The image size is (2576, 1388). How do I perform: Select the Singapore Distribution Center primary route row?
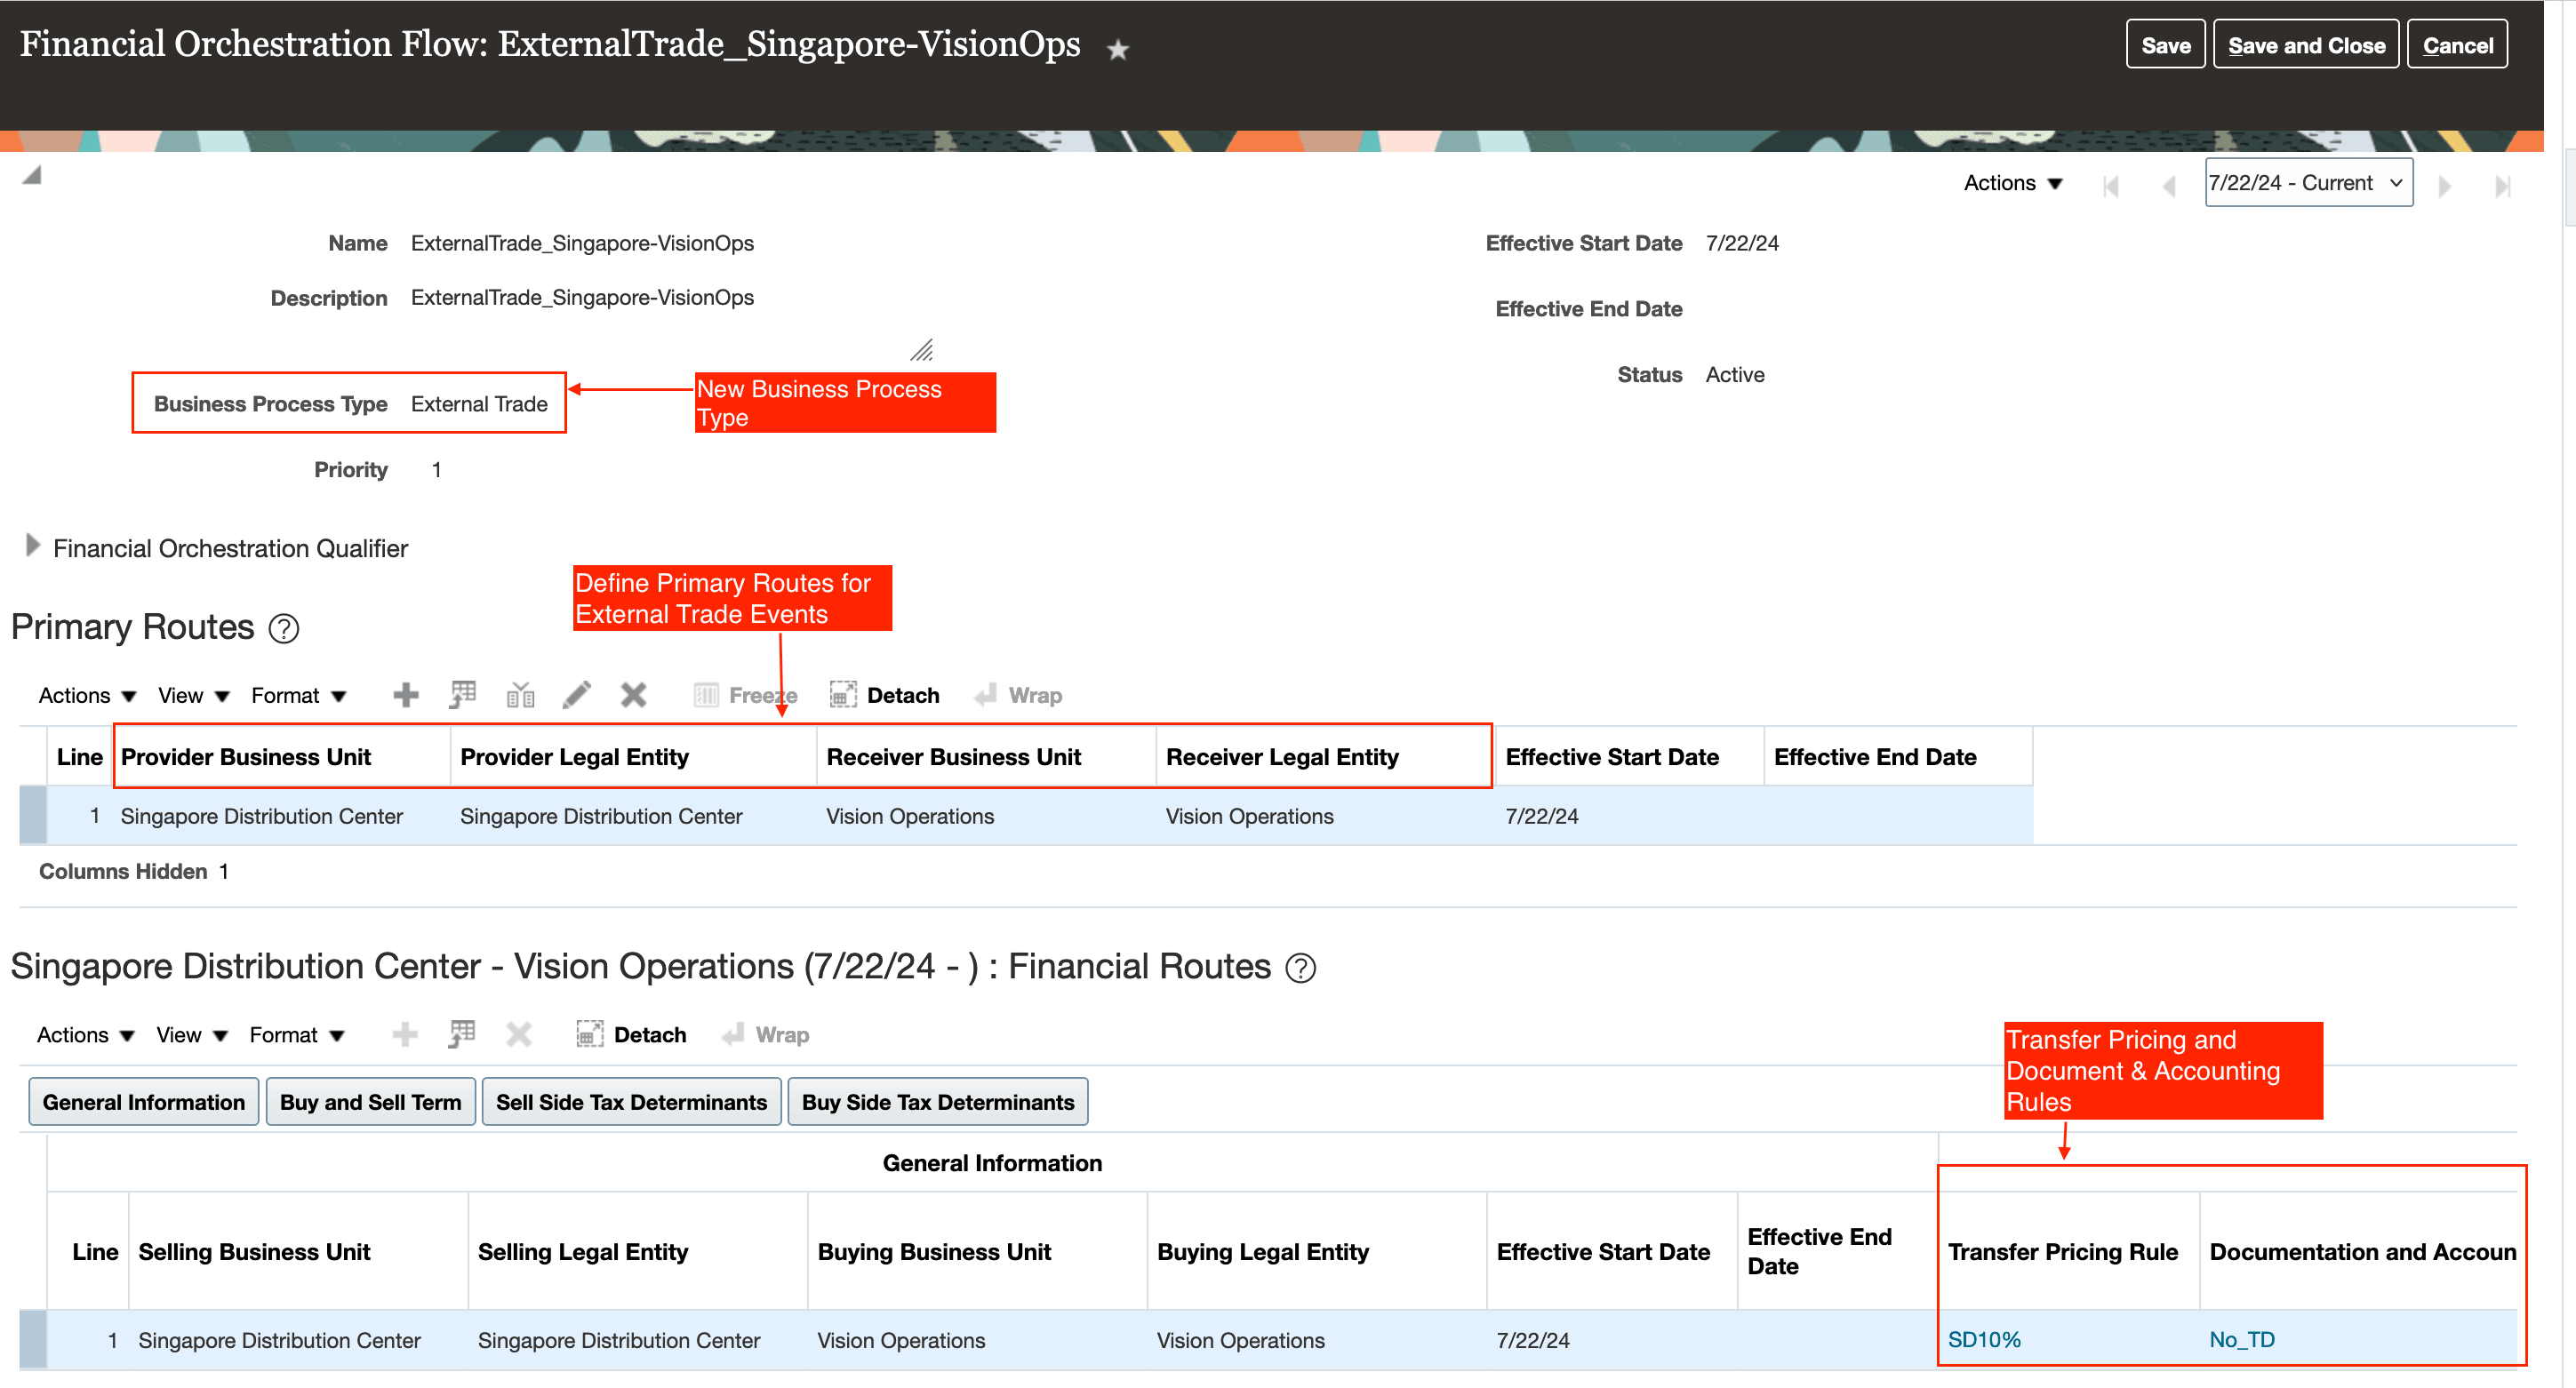pos(260,816)
